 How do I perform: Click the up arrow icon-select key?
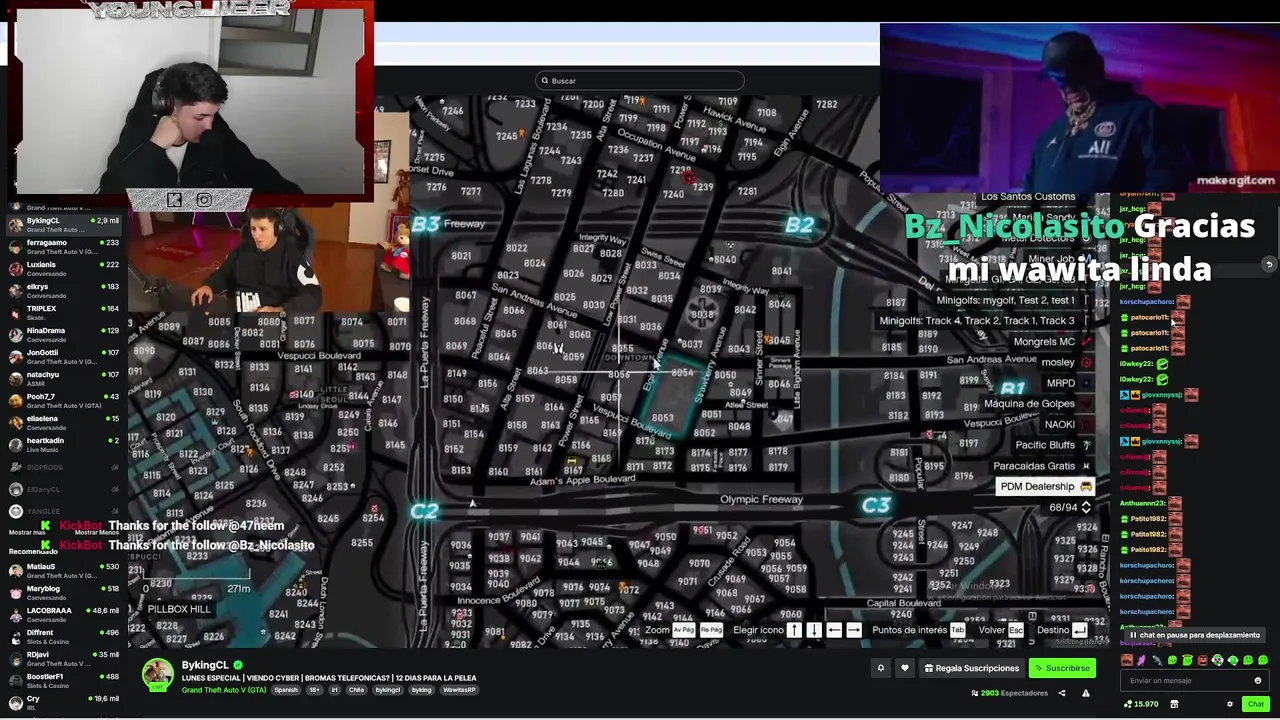[x=794, y=630]
